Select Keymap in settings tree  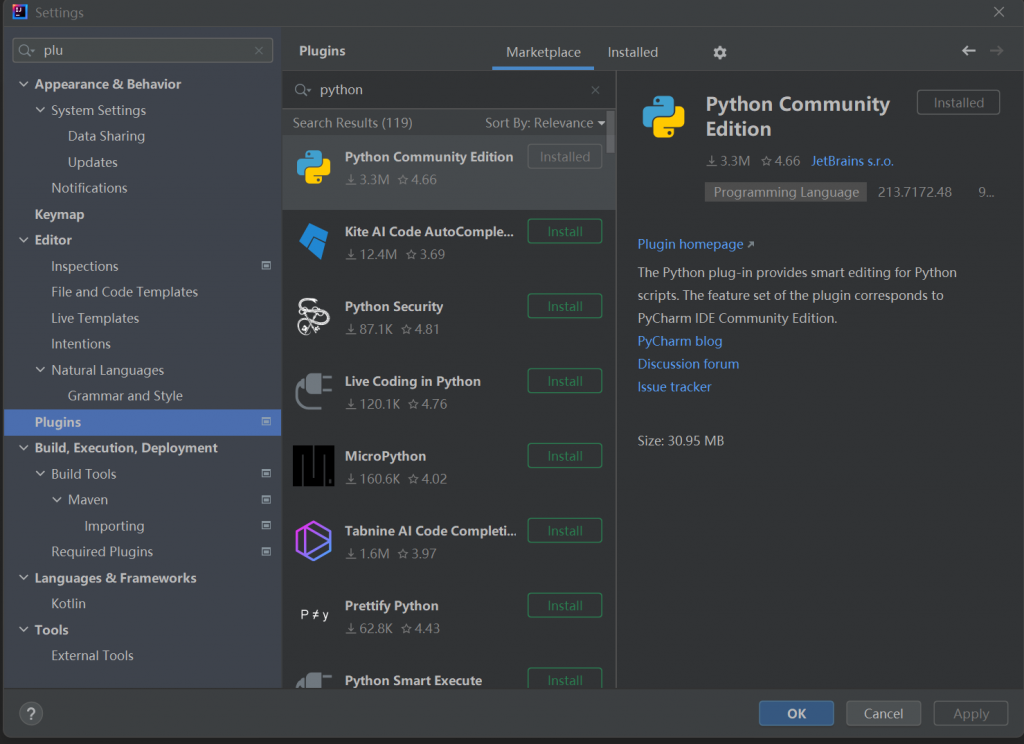pyautogui.click(x=59, y=214)
